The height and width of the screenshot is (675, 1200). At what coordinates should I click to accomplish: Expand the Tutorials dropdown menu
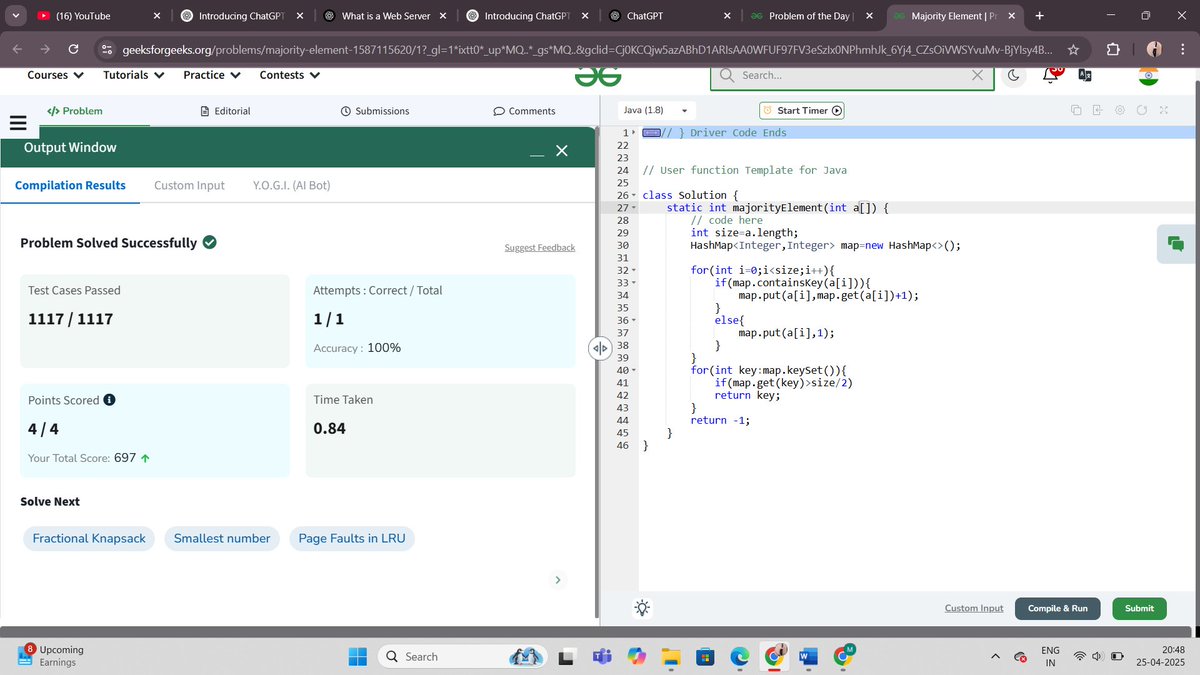tap(134, 75)
